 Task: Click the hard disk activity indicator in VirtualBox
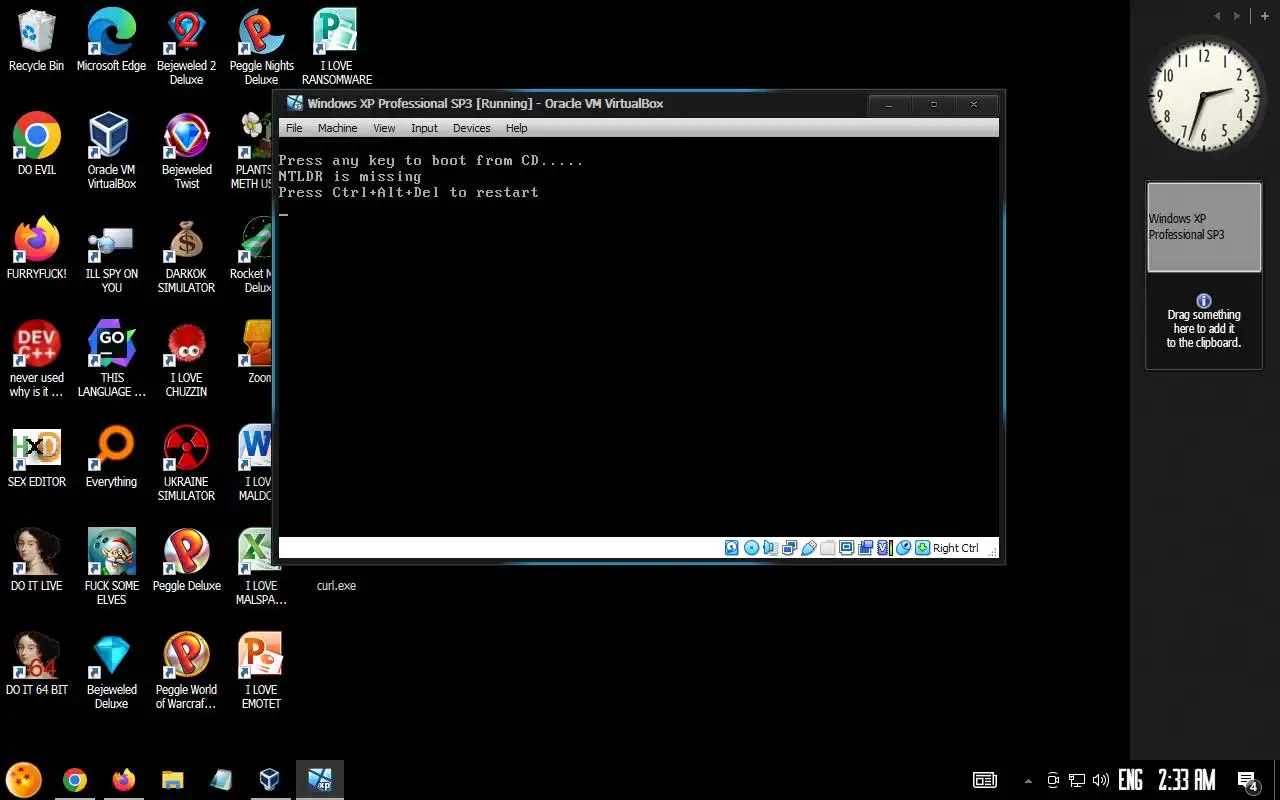click(x=732, y=548)
